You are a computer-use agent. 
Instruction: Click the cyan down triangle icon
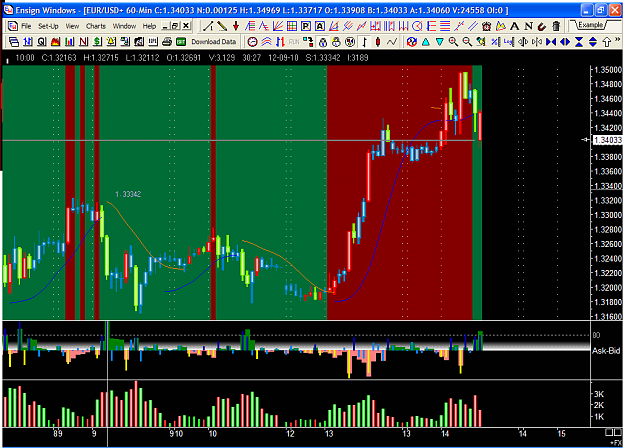(x=440, y=42)
